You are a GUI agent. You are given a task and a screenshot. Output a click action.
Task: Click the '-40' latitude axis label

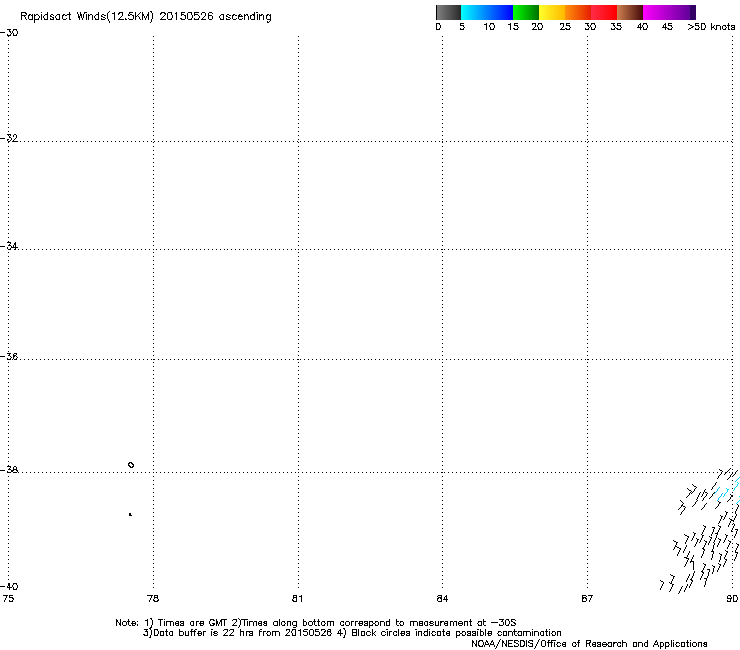coord(9,586)
